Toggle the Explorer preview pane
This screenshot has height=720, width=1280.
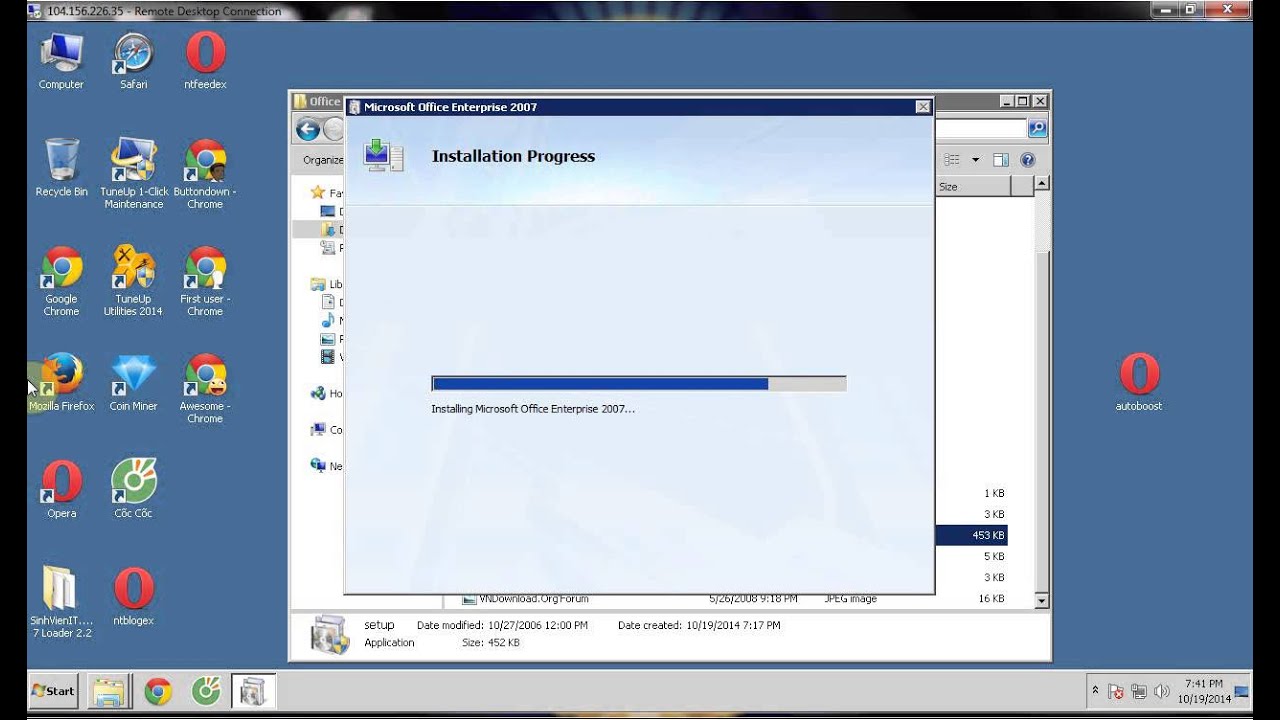[x=1000, y=160]
